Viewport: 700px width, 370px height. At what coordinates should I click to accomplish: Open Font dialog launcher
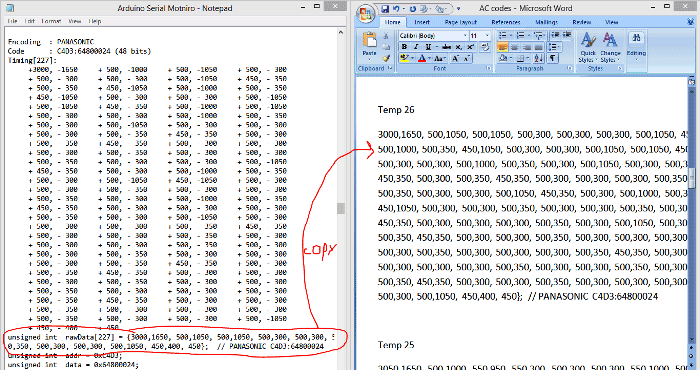pyautogui.click(x=488, y=68)
